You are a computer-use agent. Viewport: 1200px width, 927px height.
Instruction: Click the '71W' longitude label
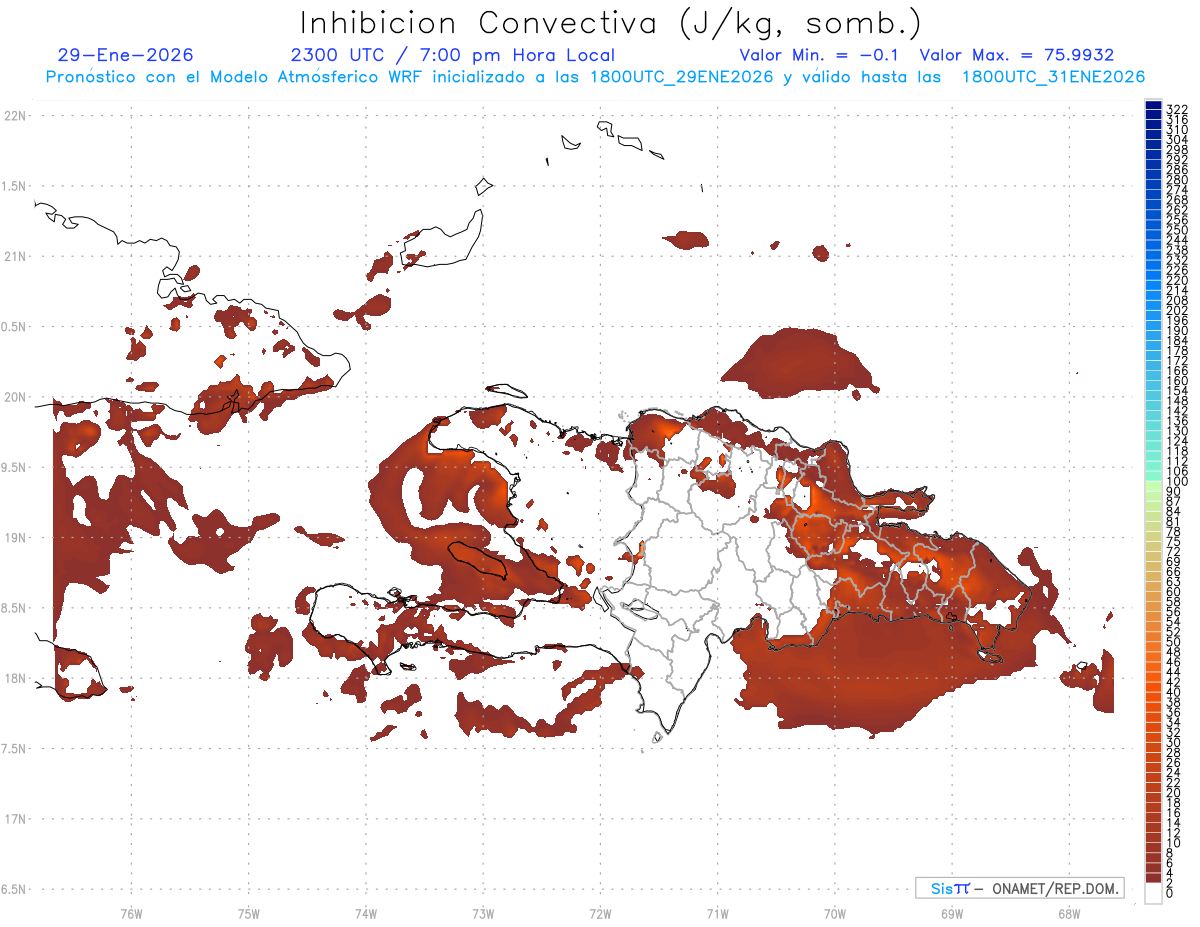(717, 913)
